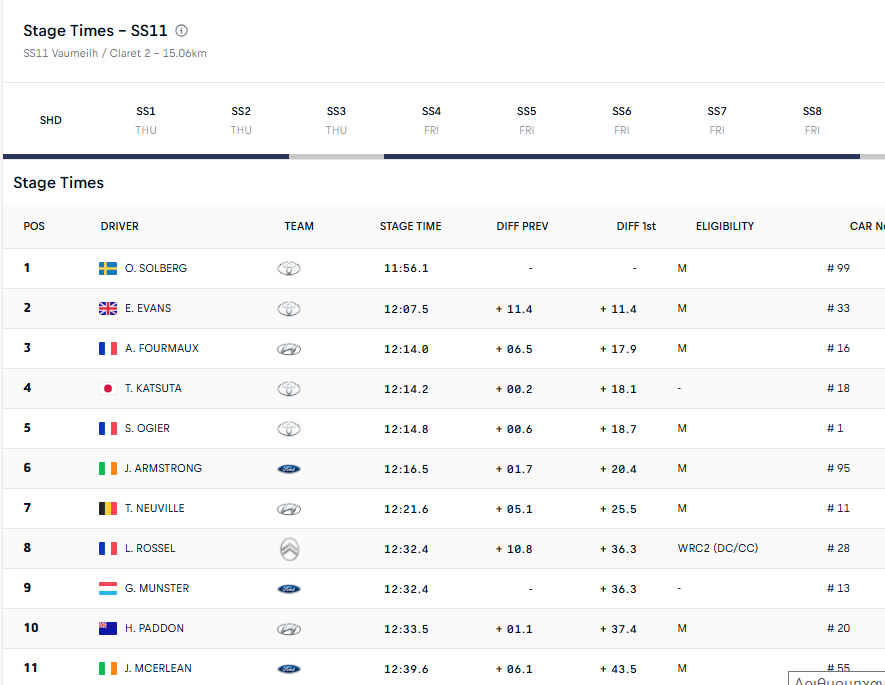
Task: Click the DIFF 1st column header
Action: [x=636, y=226]
